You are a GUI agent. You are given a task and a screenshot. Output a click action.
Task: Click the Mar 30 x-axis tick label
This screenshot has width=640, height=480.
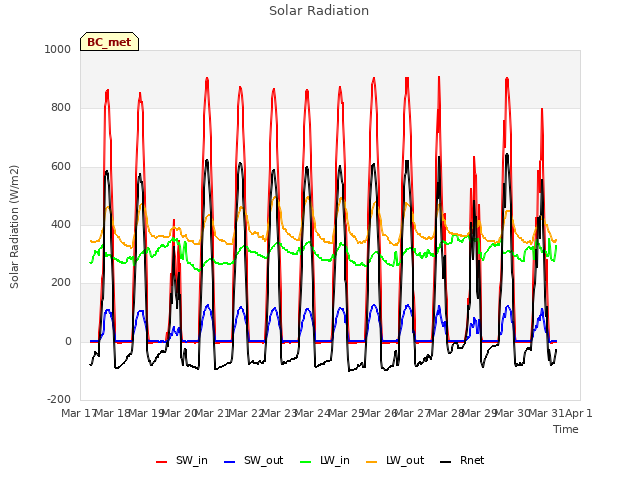tap(512, 413)
